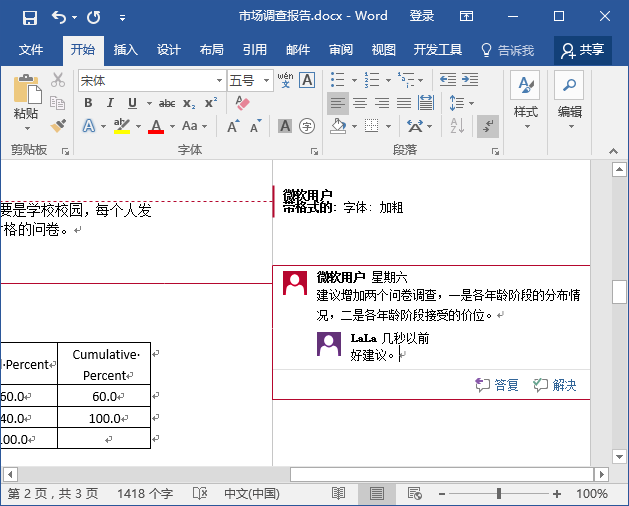
Task: Toggle Bold formatting
Action: click(x=88, y=103)
